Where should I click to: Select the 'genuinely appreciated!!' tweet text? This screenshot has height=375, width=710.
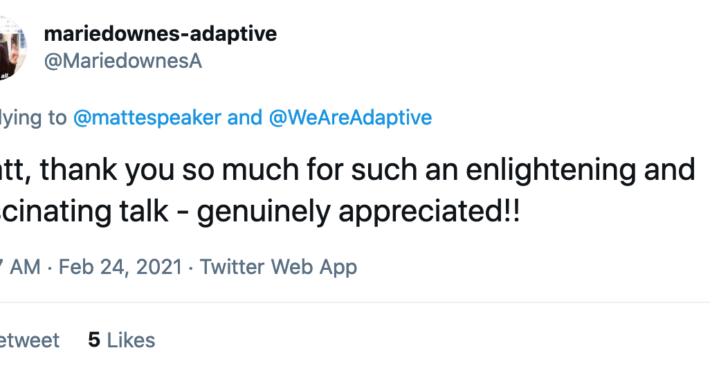(x=359, y=212)
